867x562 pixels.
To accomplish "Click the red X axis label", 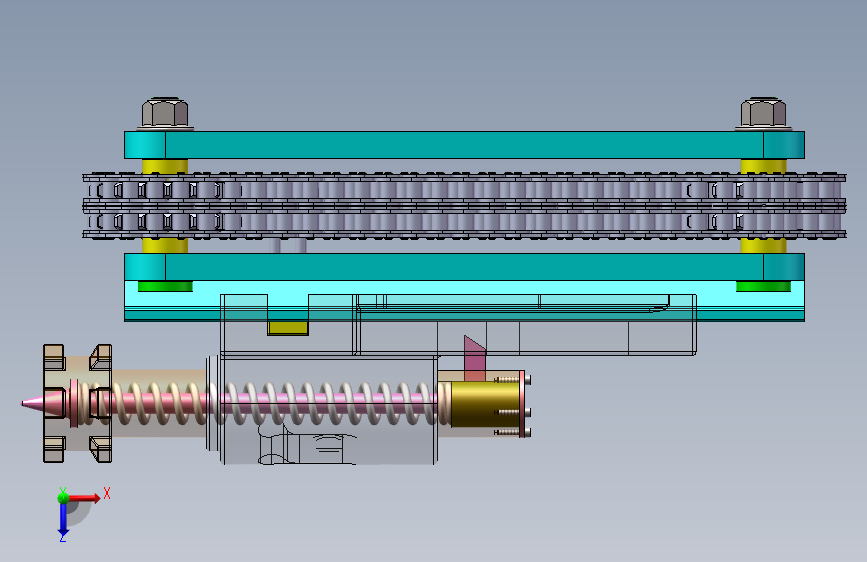I will (x=107, y=493).
